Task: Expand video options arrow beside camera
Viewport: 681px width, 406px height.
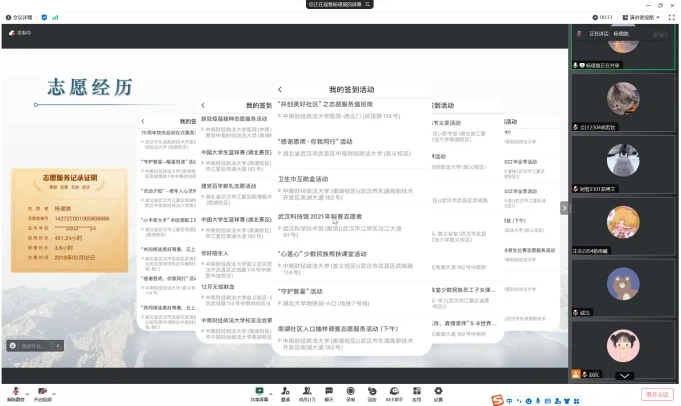Action: (x=56, y=390)
